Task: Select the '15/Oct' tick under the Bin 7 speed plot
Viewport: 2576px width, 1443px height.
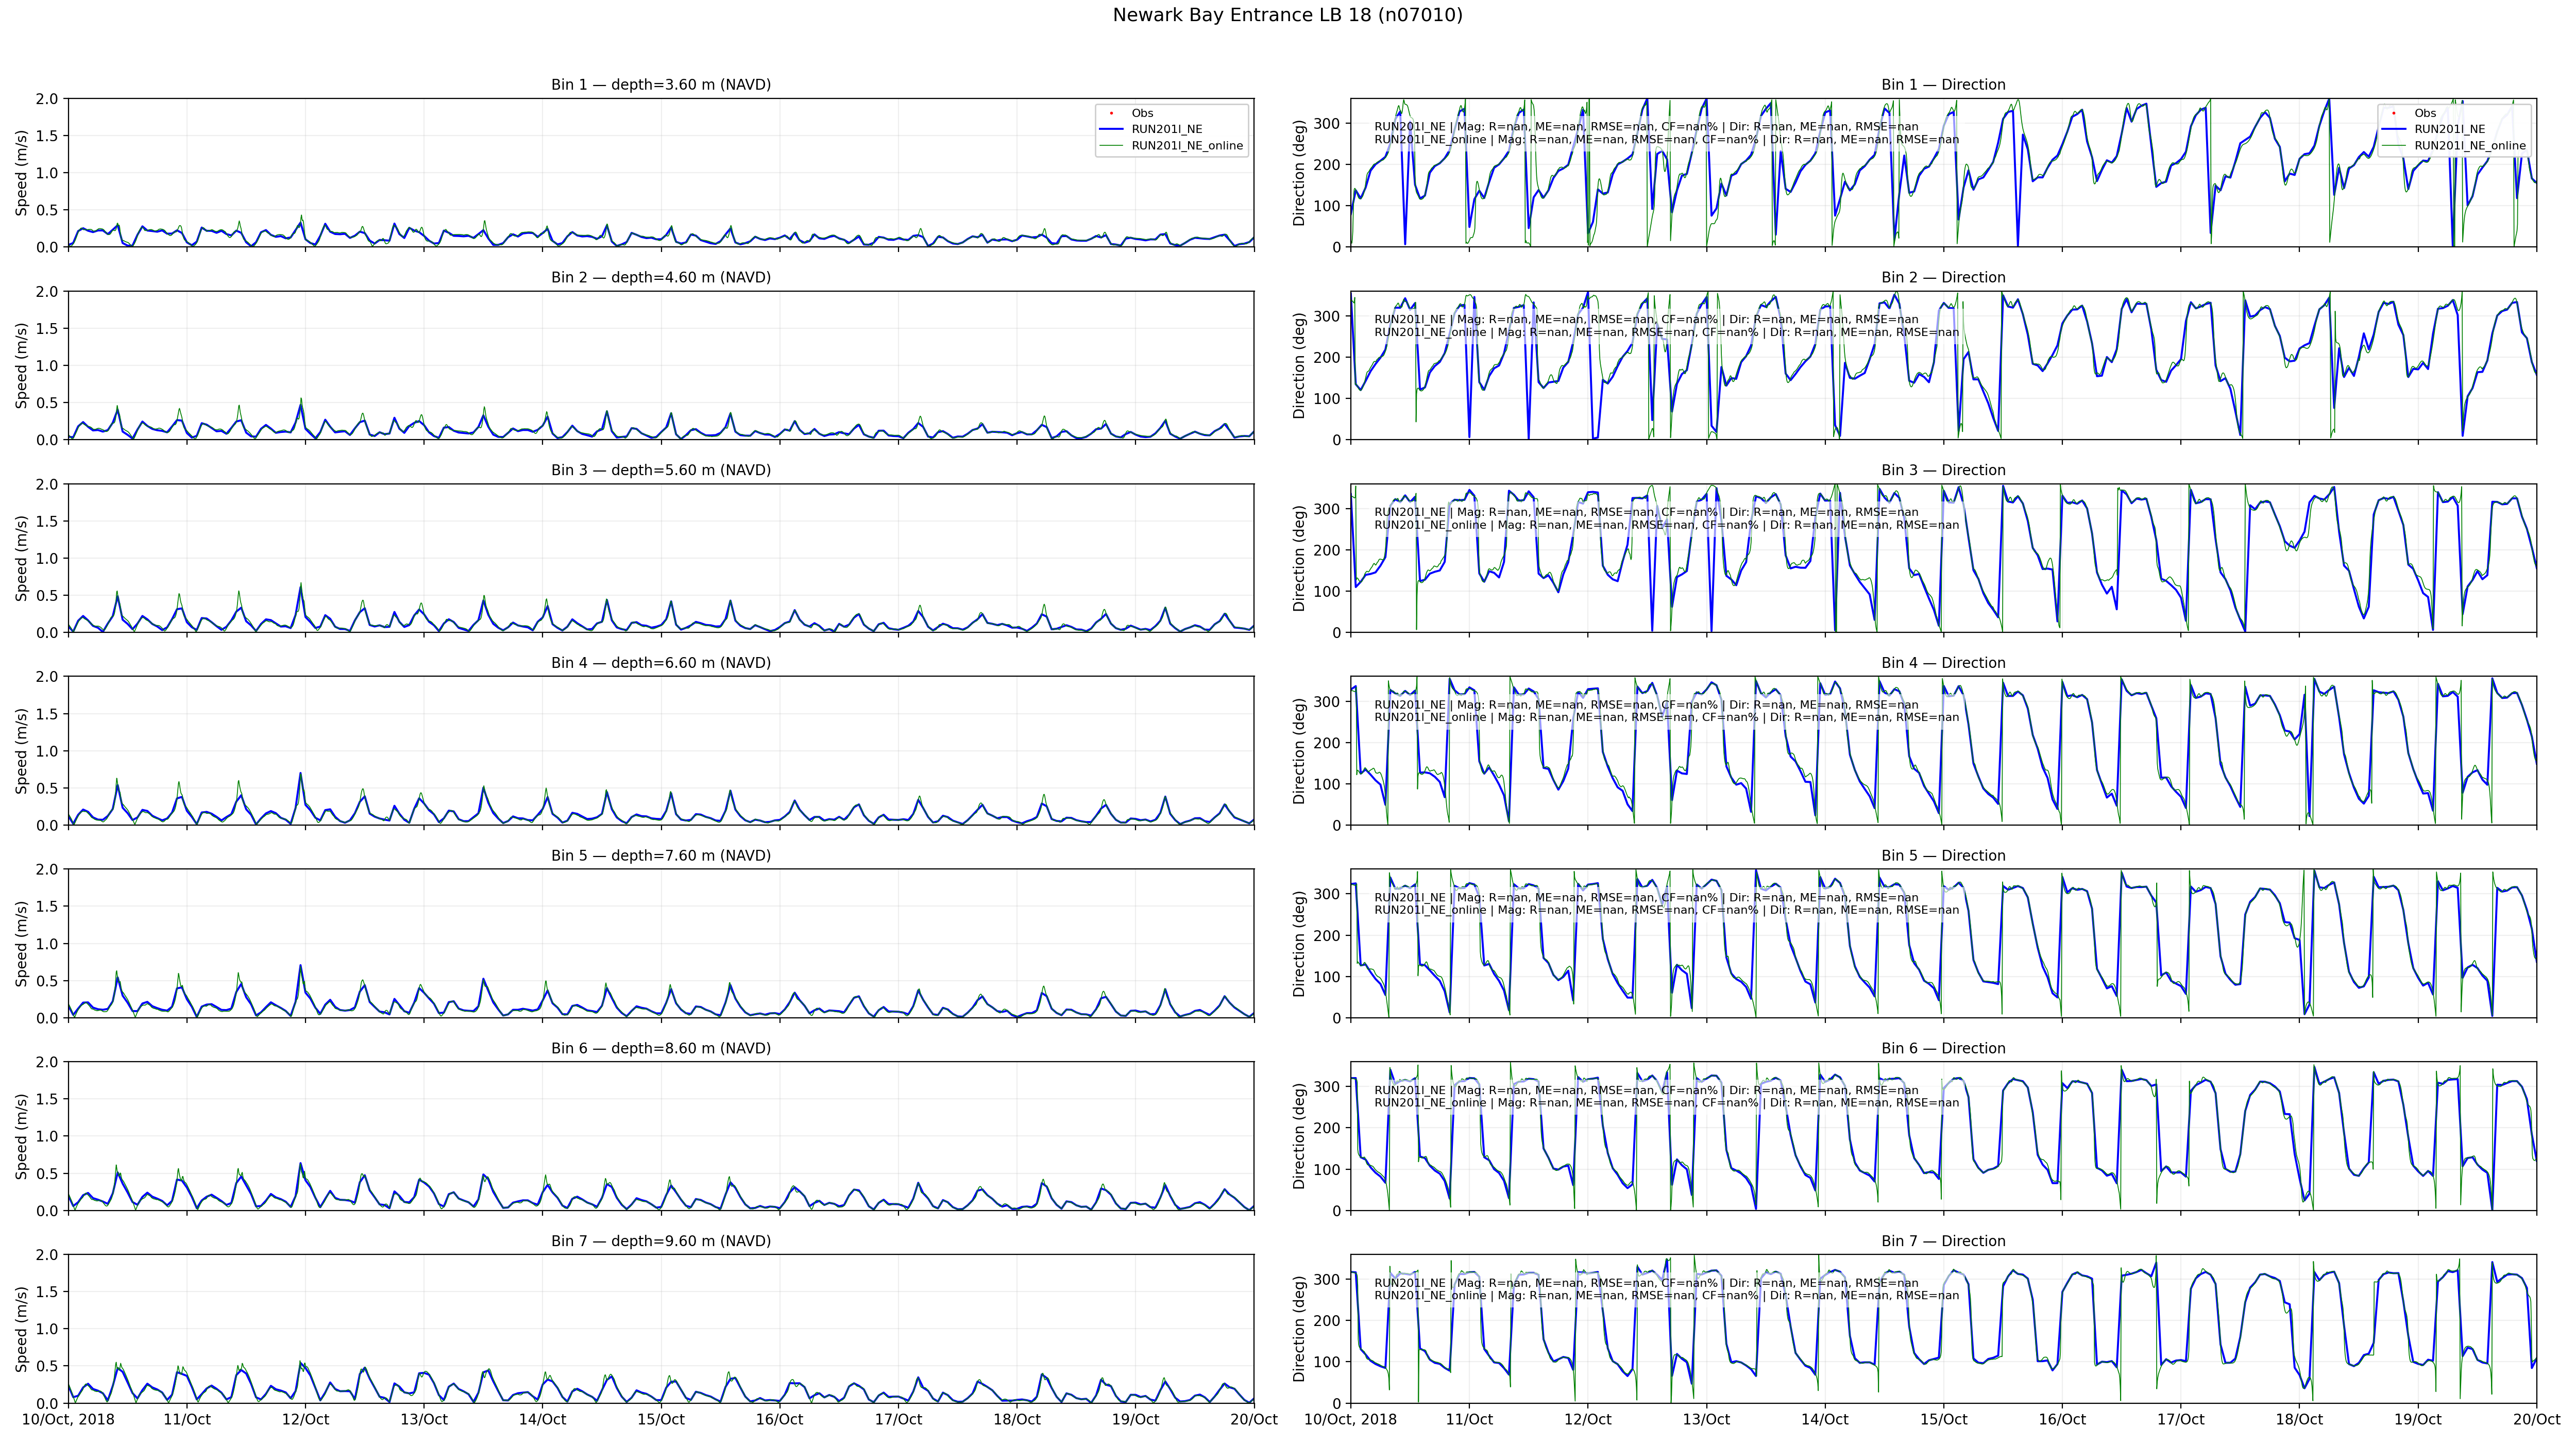Action: (661, 1420)
